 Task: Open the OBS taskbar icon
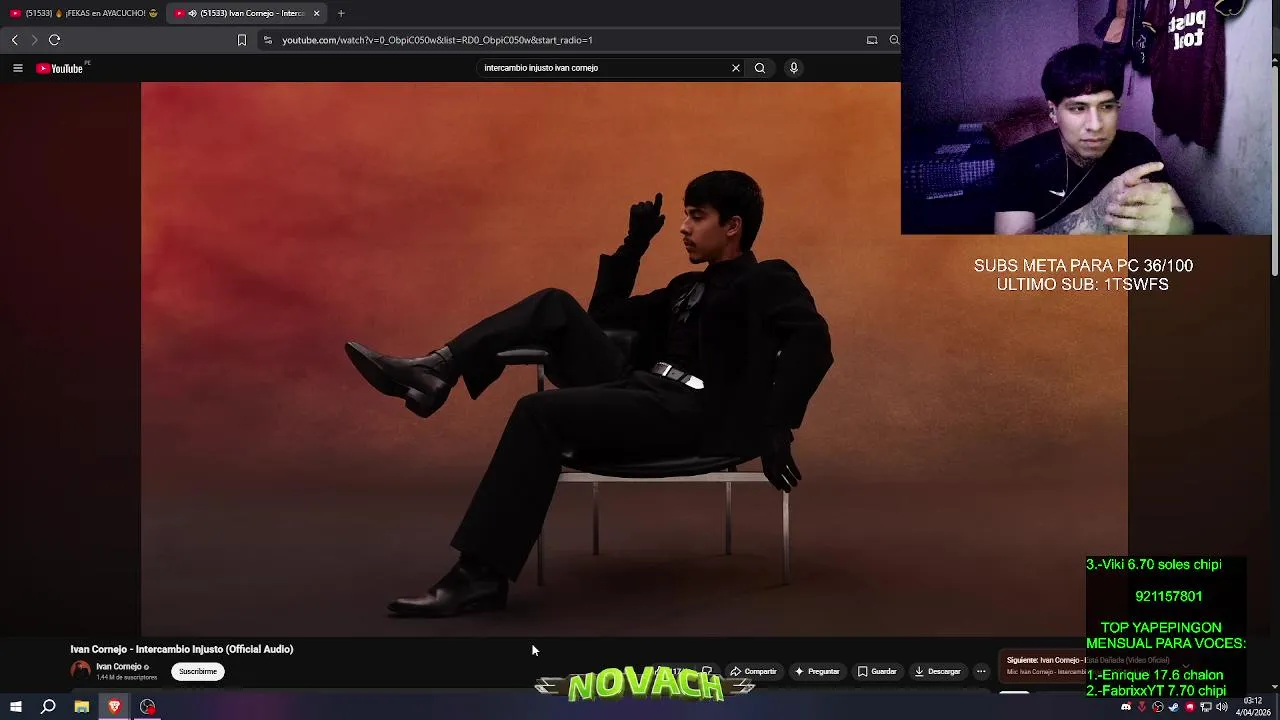click(x=148, y=707)
